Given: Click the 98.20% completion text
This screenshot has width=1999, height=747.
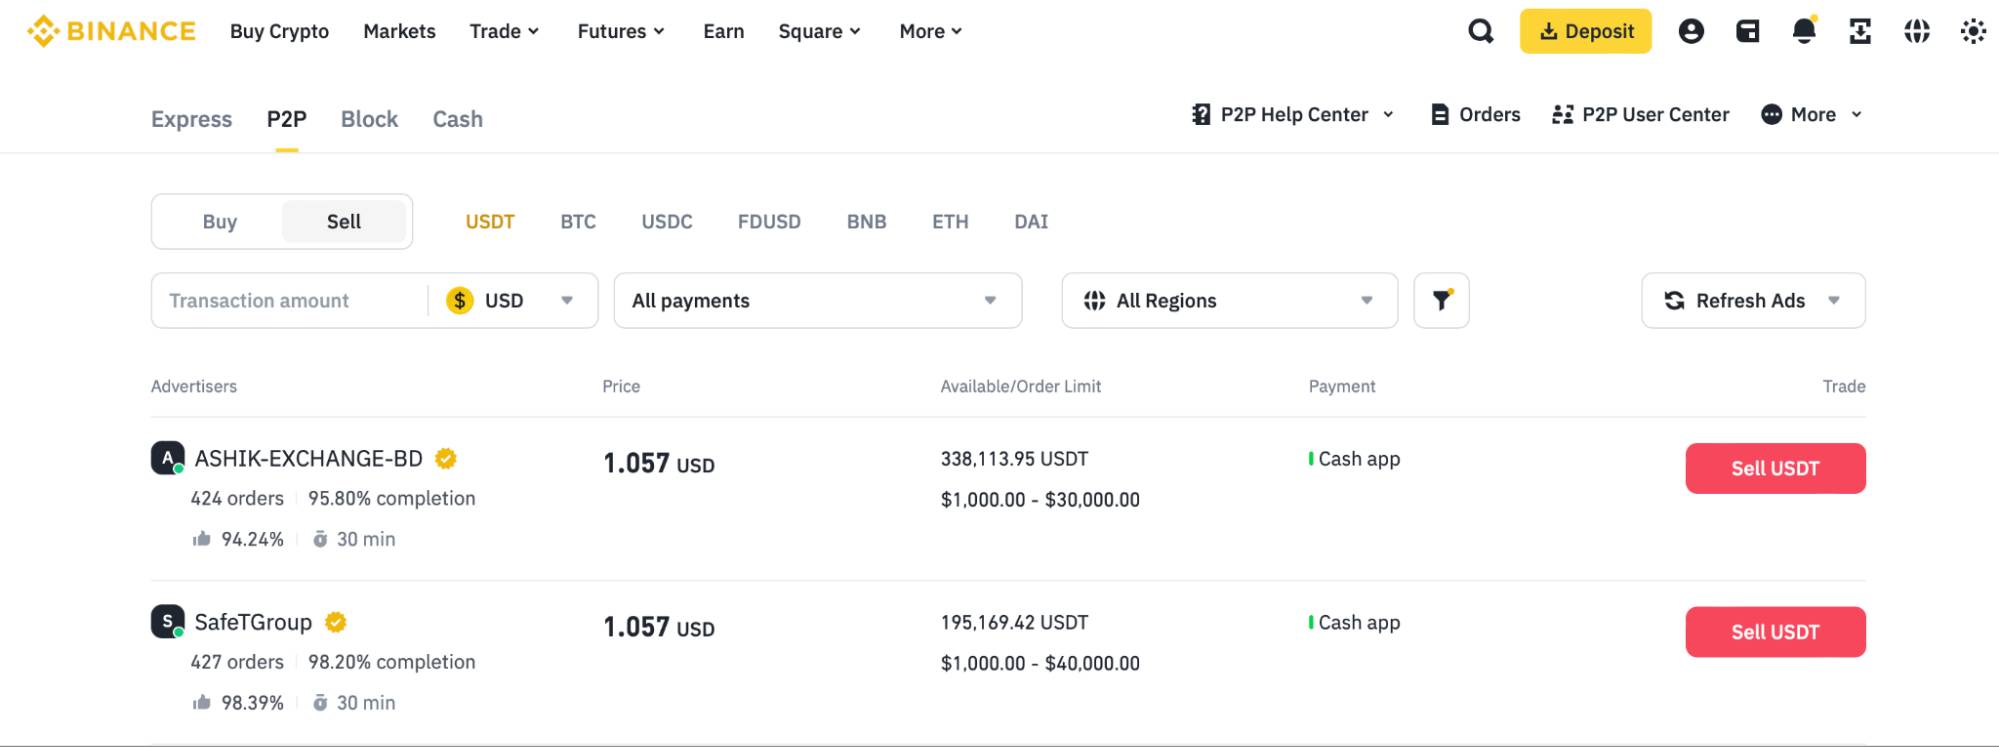Looking at the screenshot, I should [x=392, y=662].
